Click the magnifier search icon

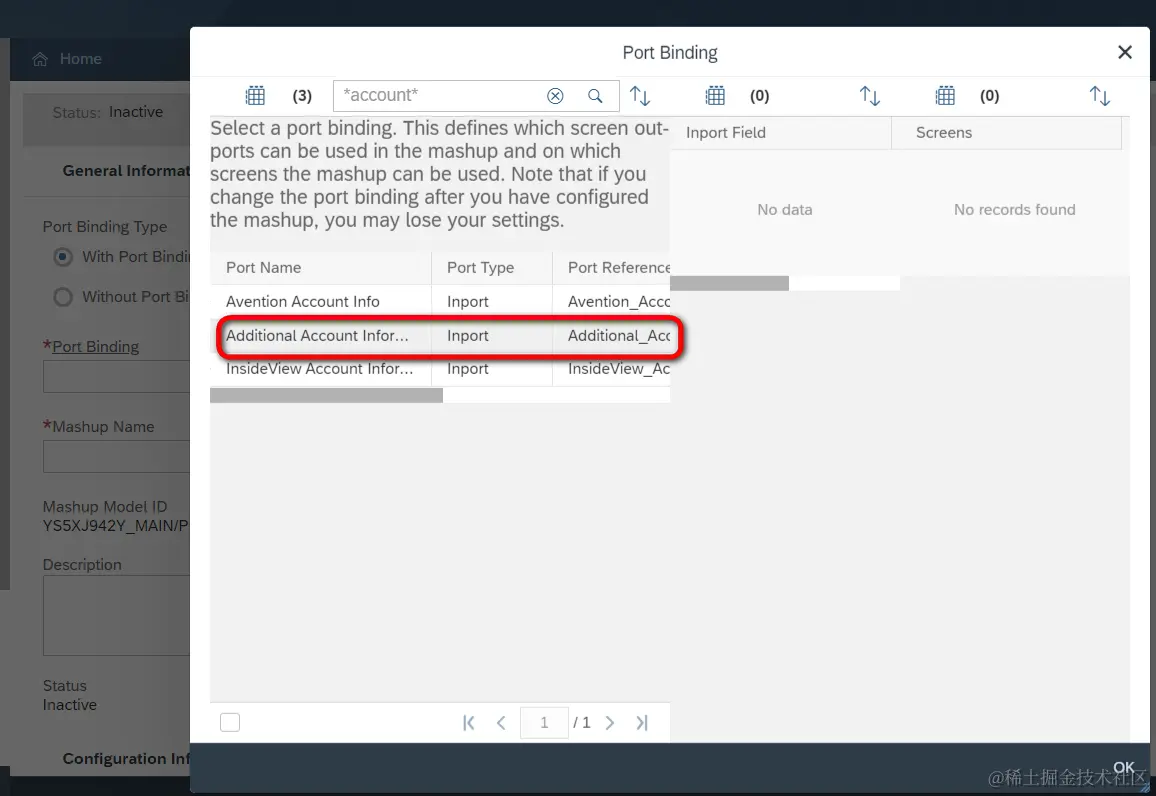[x=595, y=96]
